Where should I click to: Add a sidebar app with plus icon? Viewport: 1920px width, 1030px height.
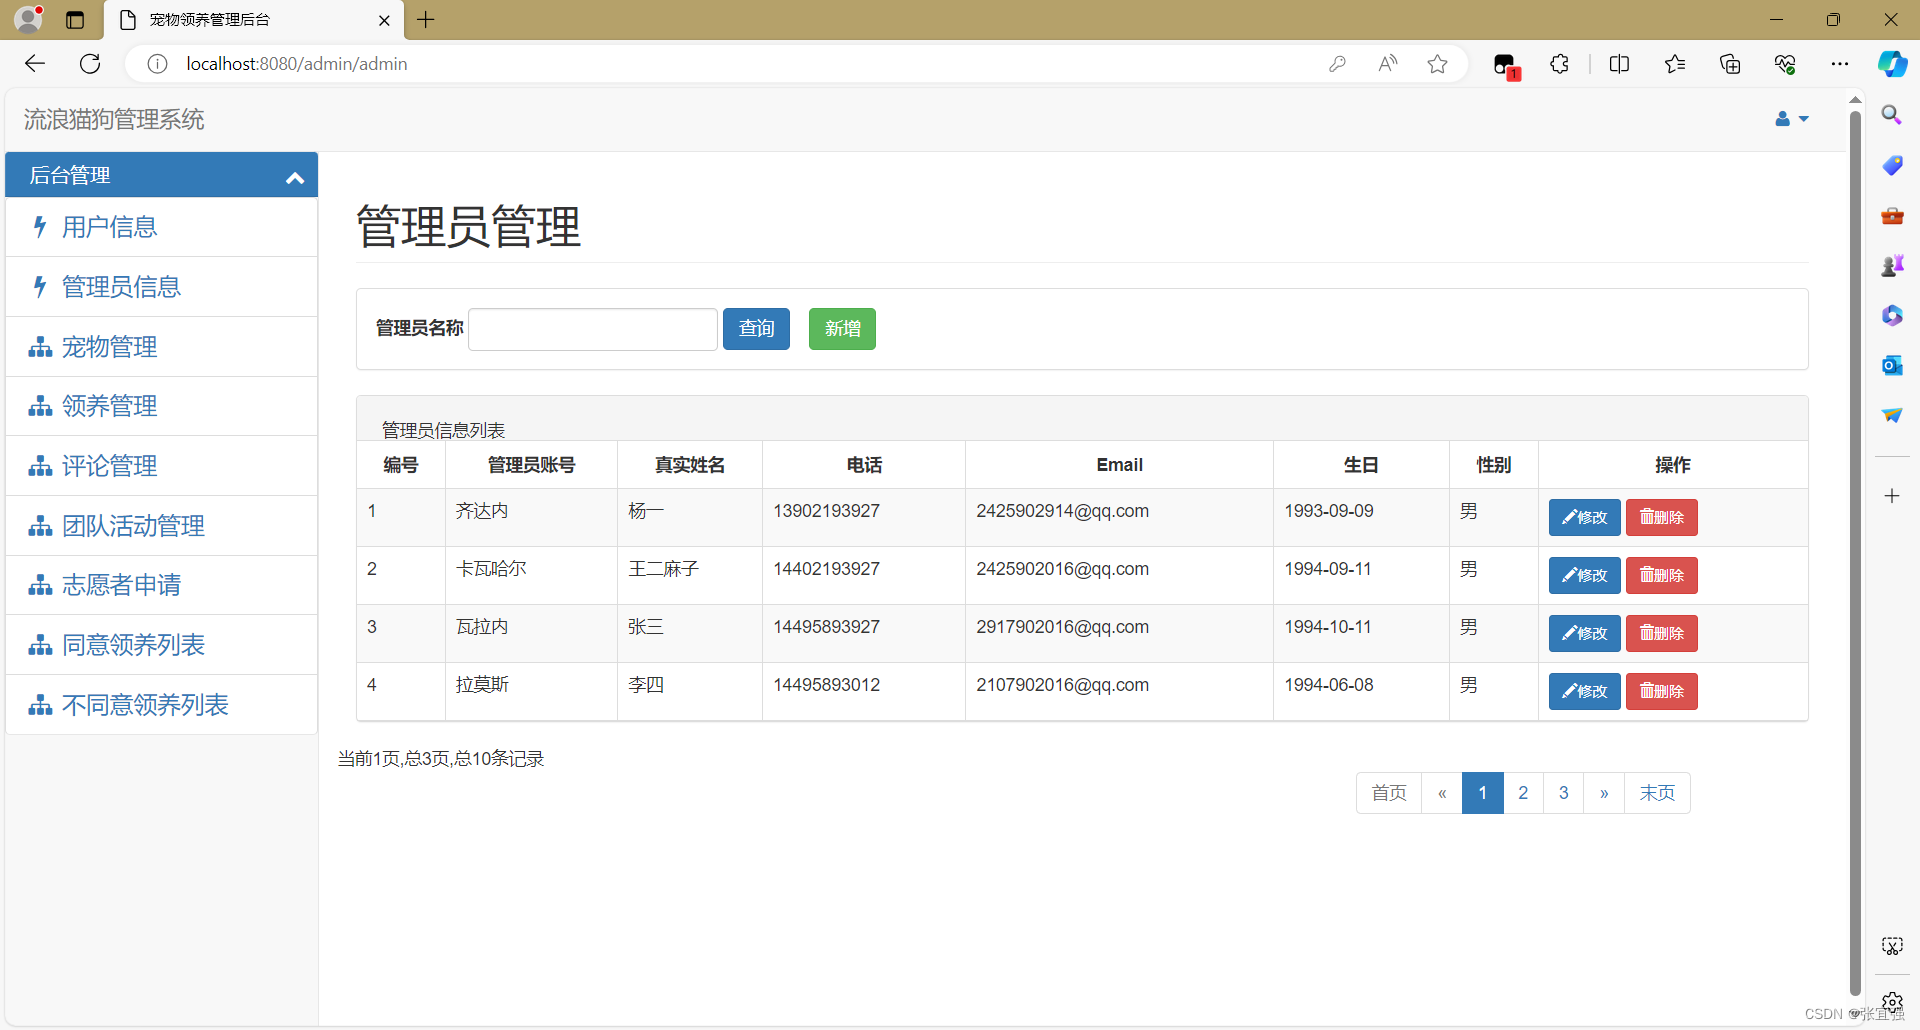tap(1892, 496)
